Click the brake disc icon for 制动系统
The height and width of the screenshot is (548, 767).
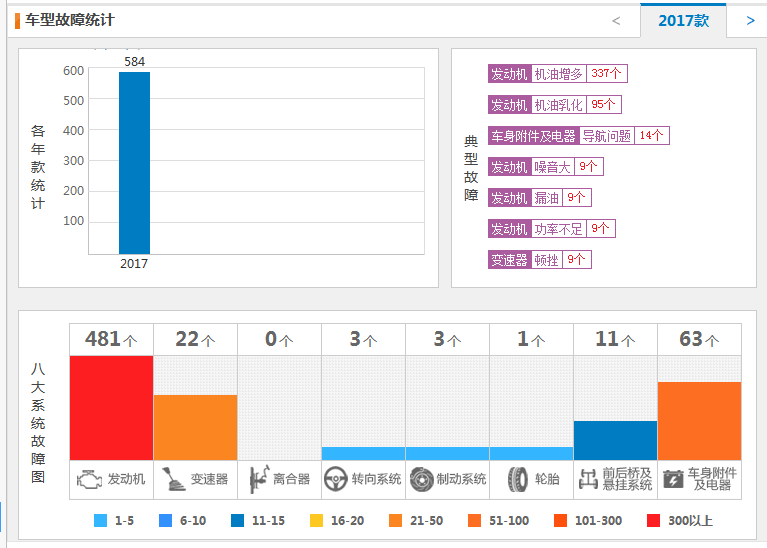(422, 479)
